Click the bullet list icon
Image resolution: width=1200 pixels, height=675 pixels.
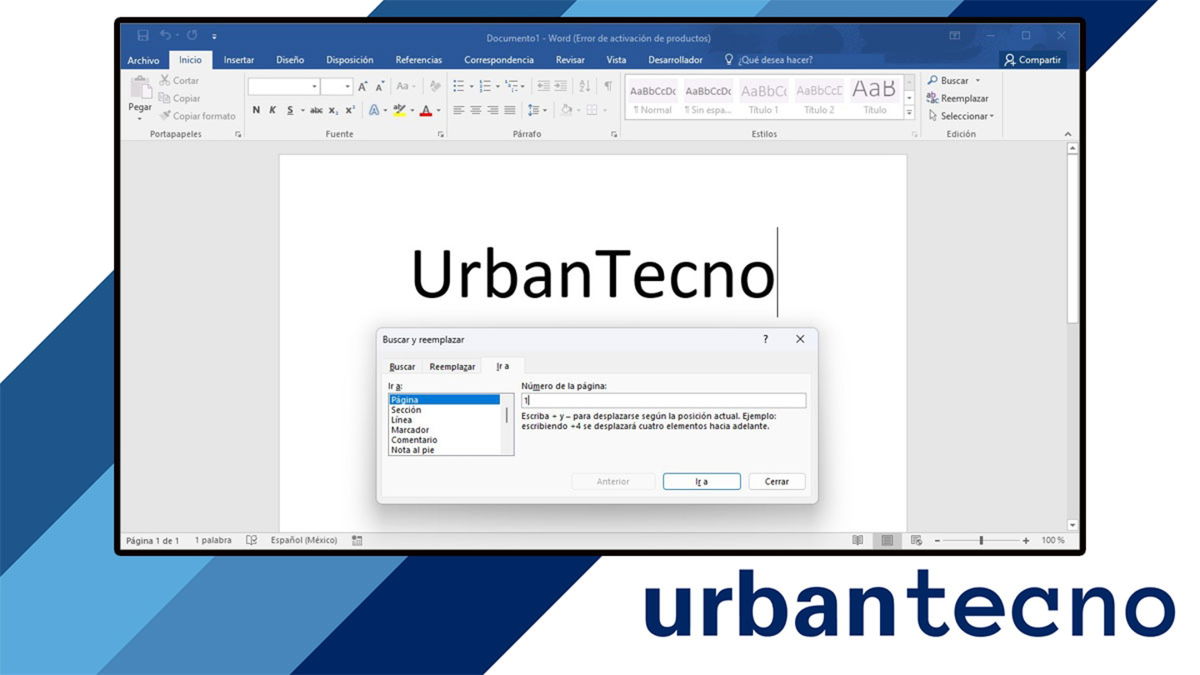[459, 86]
